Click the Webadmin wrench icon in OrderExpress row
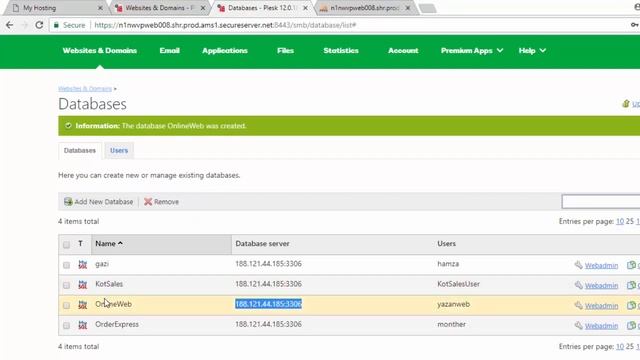640x360 pixels. click(x=578, y=325)
